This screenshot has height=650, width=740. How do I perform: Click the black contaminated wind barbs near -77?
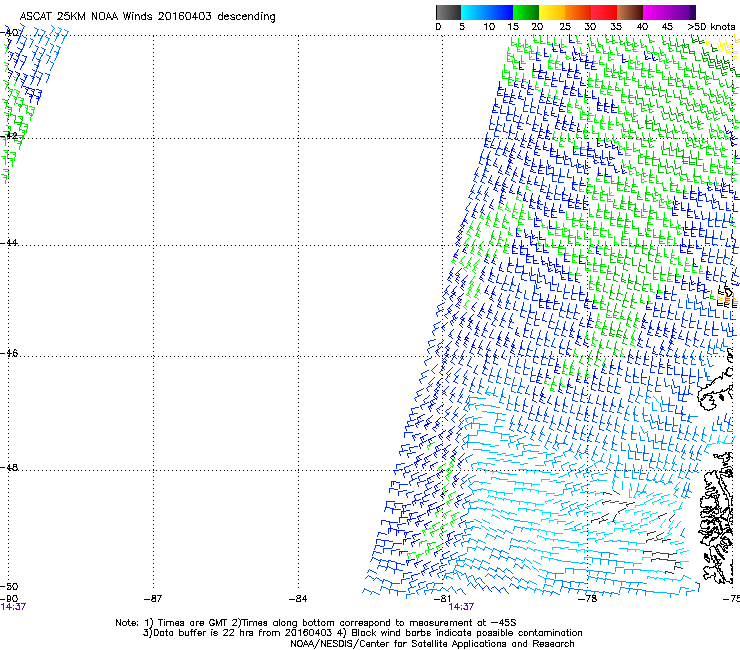[x=614, y=507]
